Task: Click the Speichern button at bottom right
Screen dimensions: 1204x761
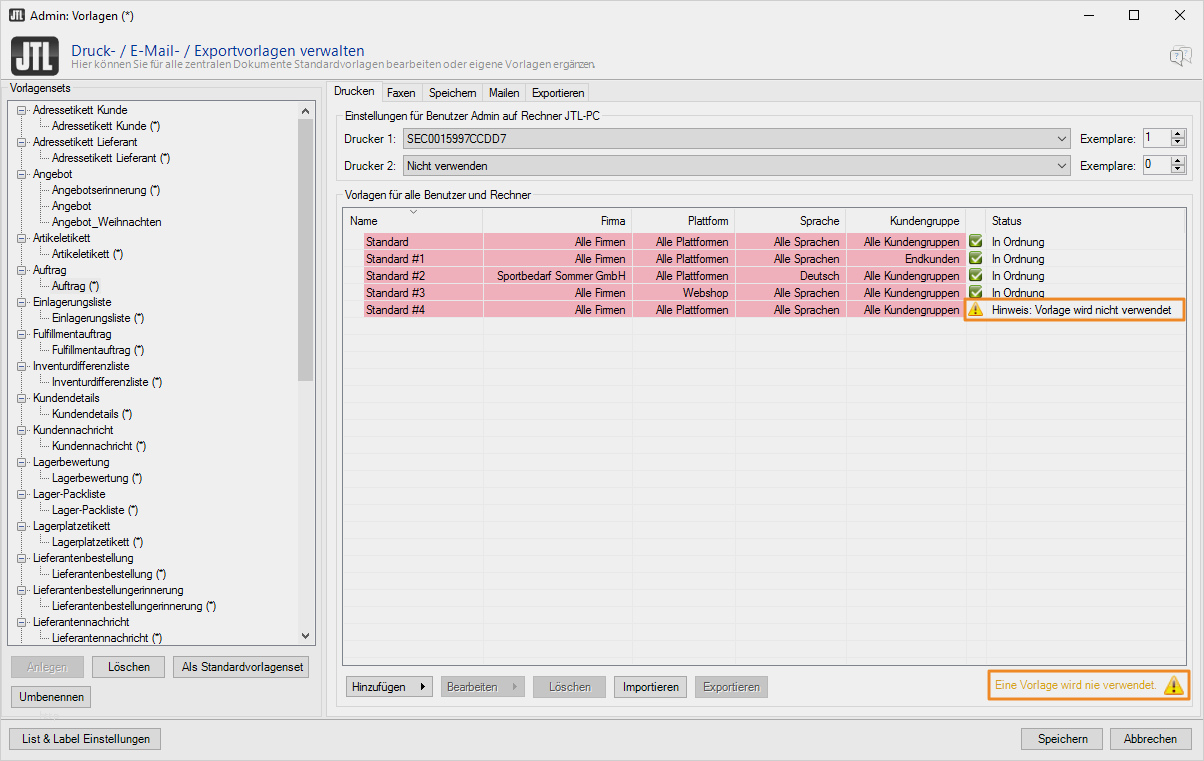Action: tap(1062, 739)
